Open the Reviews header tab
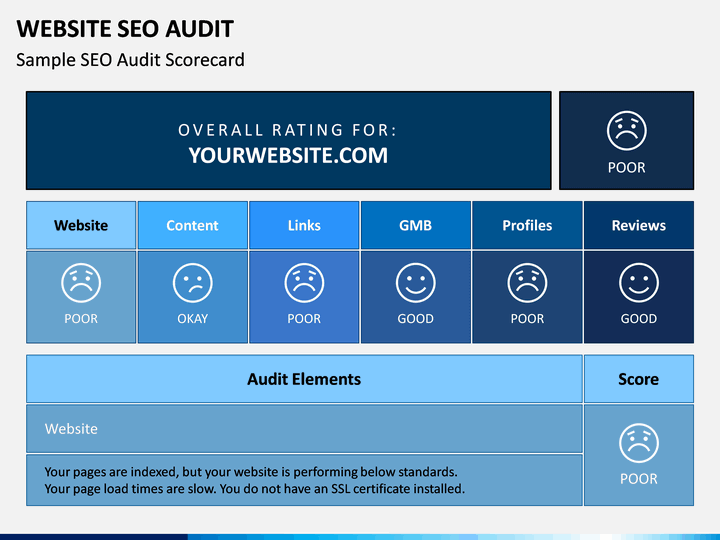The width and height of the screenshot is (720, 540). click(x=639, y=225)
